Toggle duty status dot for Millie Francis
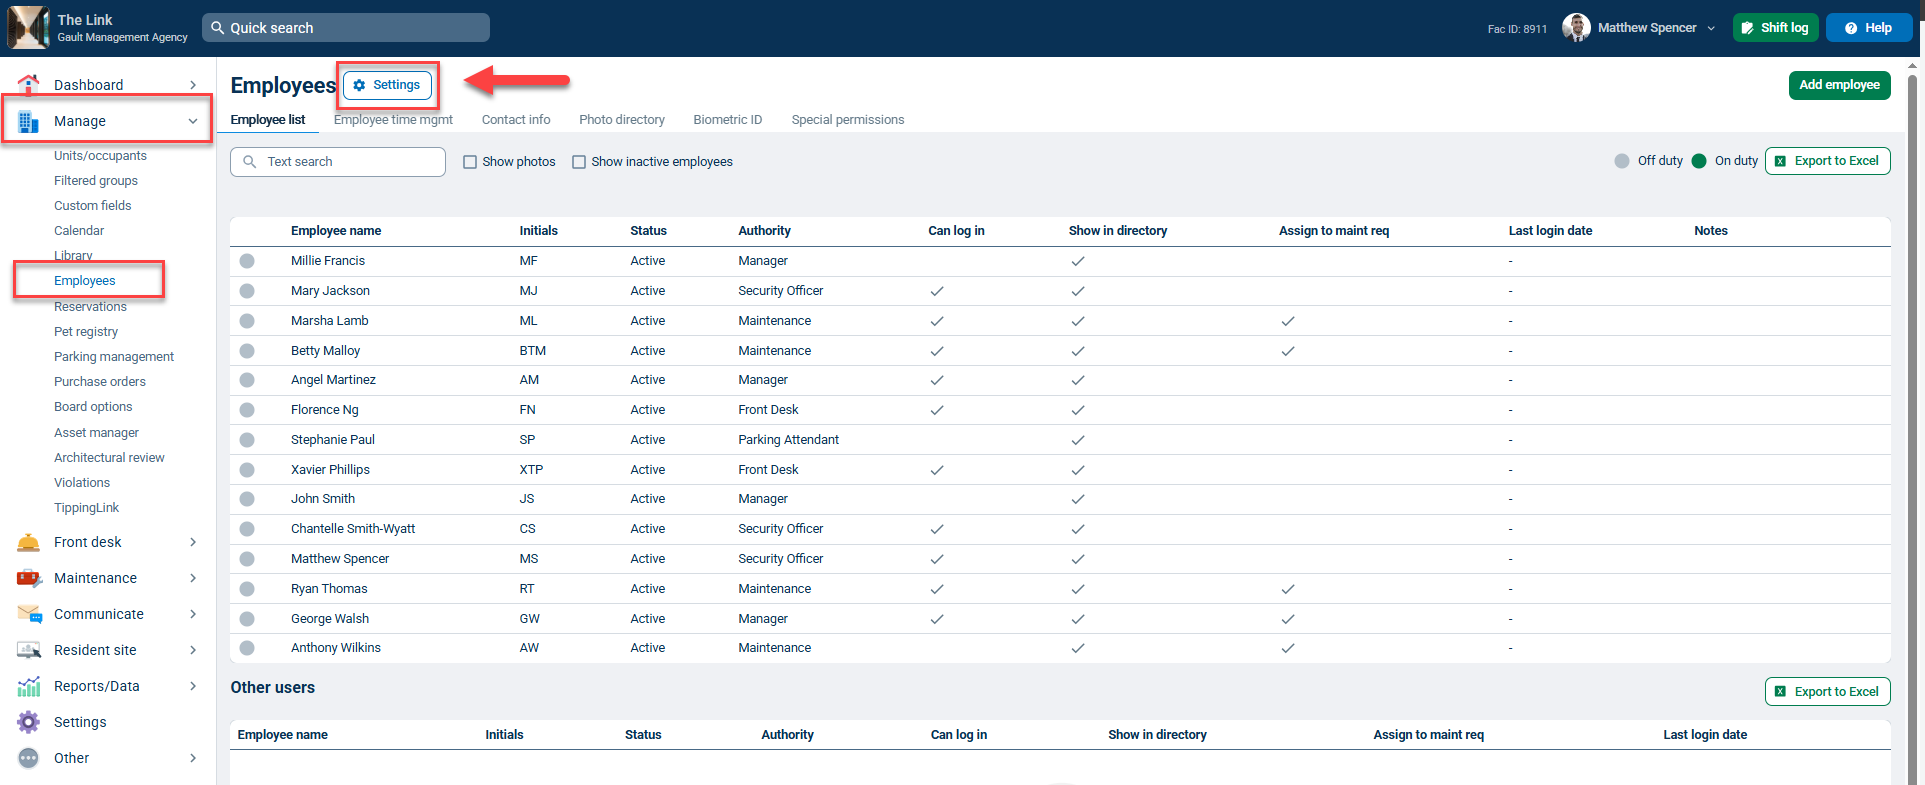1925x785 pixels. 247,261
